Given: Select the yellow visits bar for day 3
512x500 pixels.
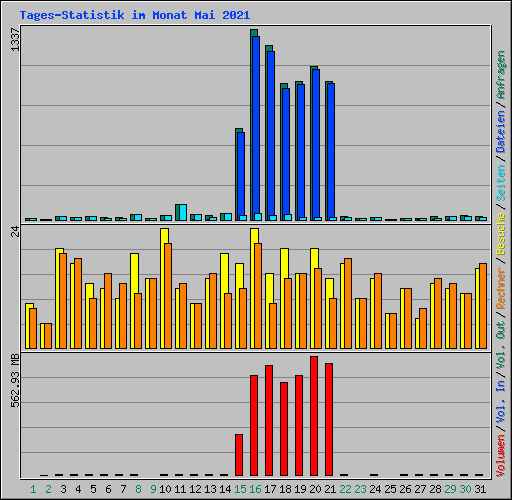Looking at the screenshot, I should point(59,298).
